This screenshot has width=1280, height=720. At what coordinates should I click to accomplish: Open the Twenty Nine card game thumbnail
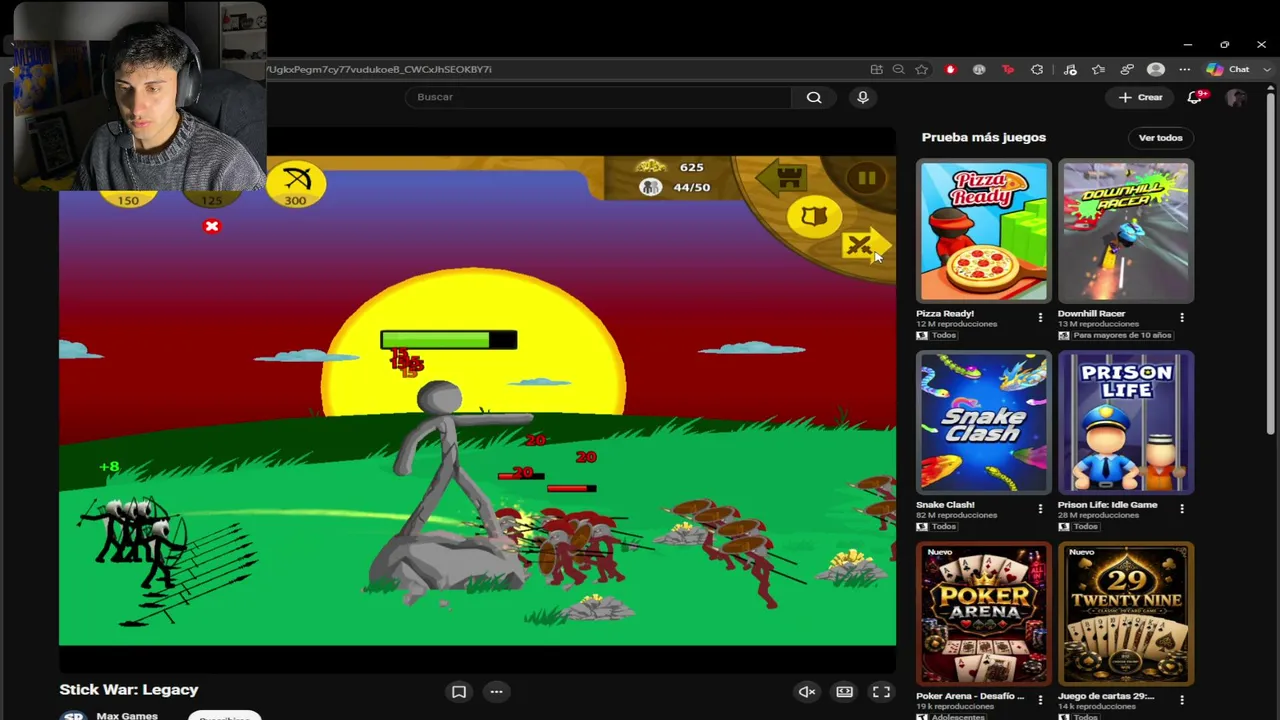(x=1126, y=613)
